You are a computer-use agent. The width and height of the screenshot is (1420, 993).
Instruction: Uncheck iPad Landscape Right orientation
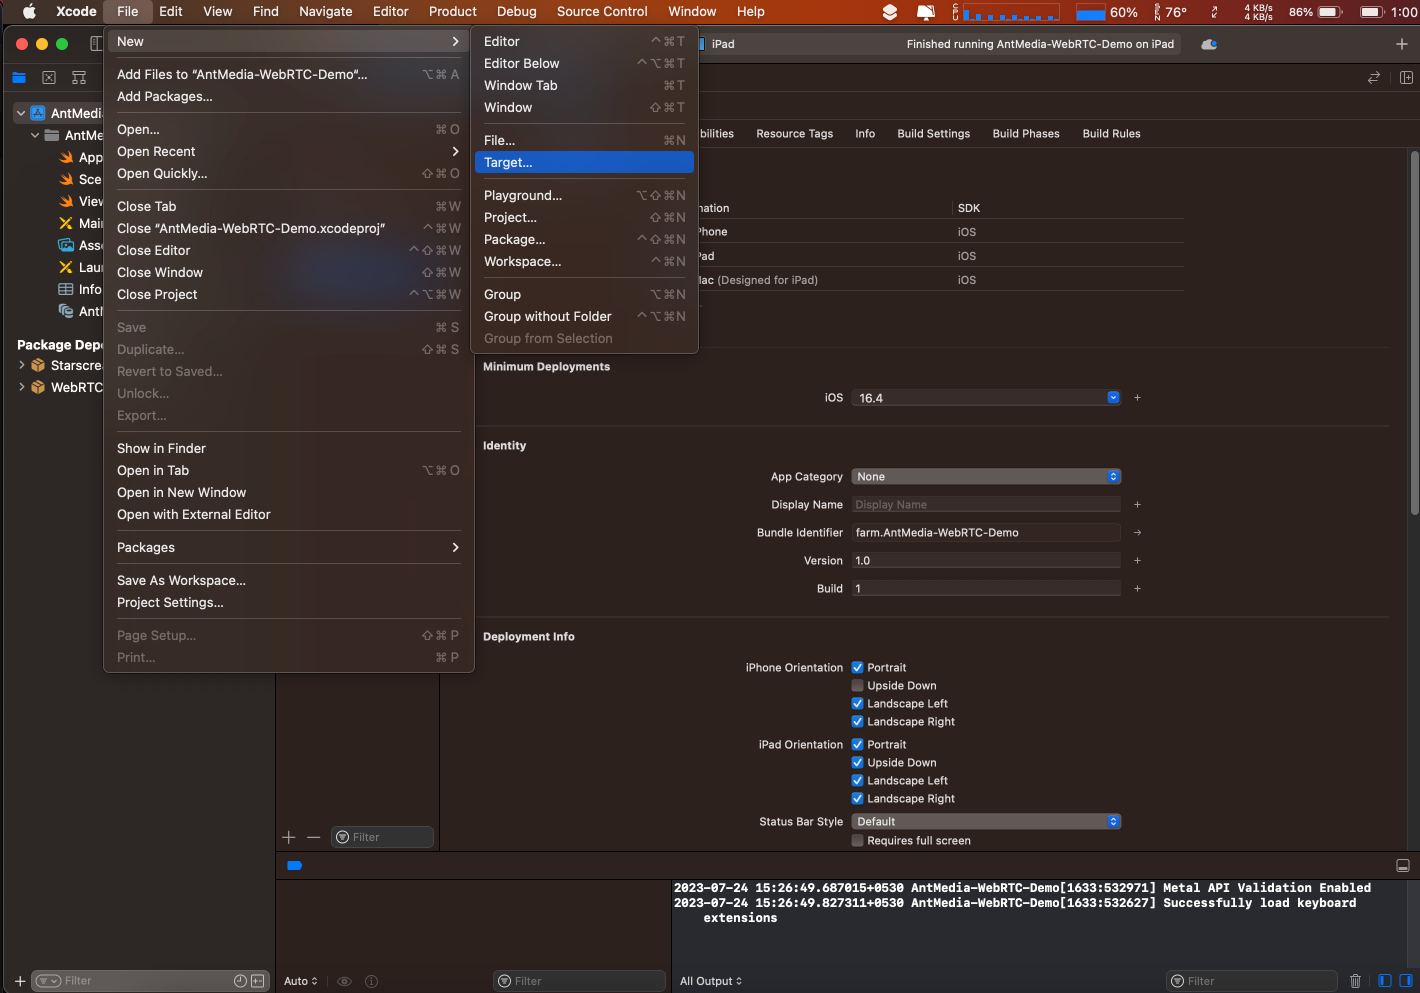857,799
